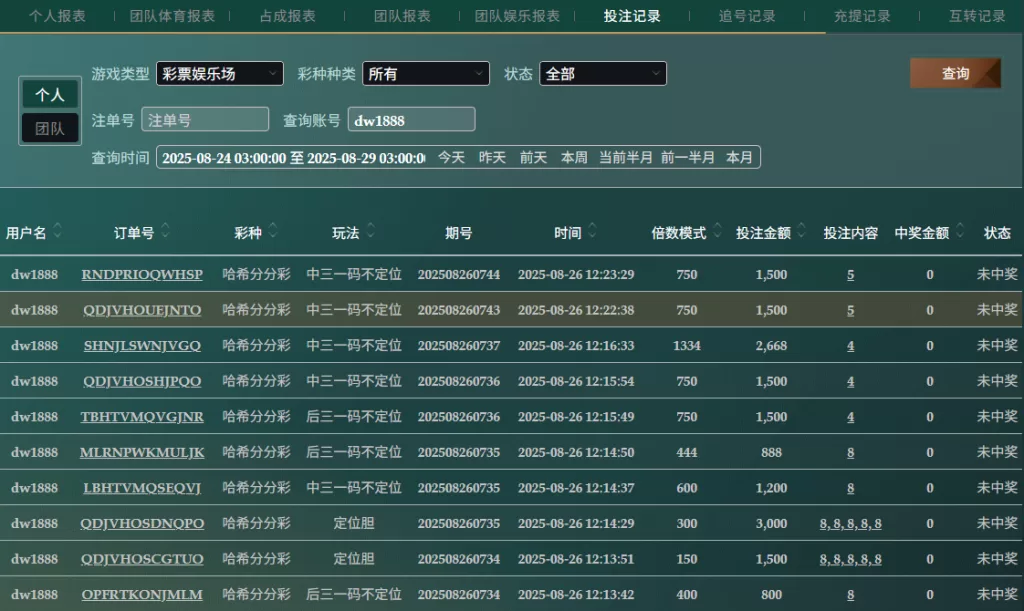Click time 2025-08-26 12:13:42
Viewport: 1024px width, 611px height.
576,595
